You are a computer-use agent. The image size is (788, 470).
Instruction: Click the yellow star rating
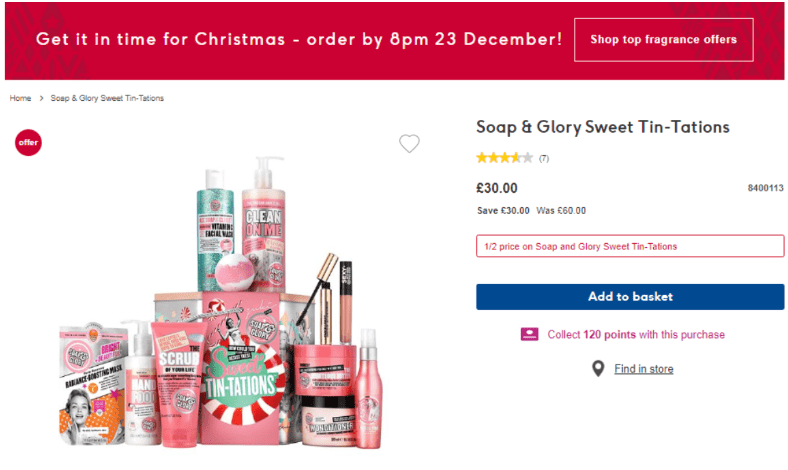(504, 158)
